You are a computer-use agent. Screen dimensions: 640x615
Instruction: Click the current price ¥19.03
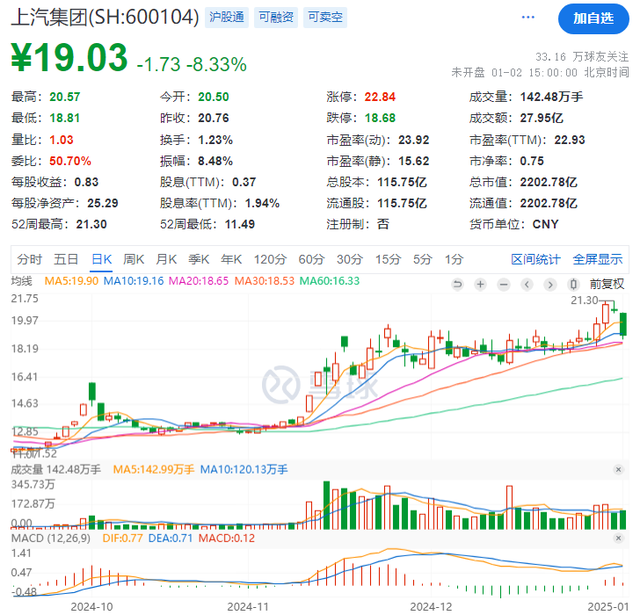tap(69, 58)
